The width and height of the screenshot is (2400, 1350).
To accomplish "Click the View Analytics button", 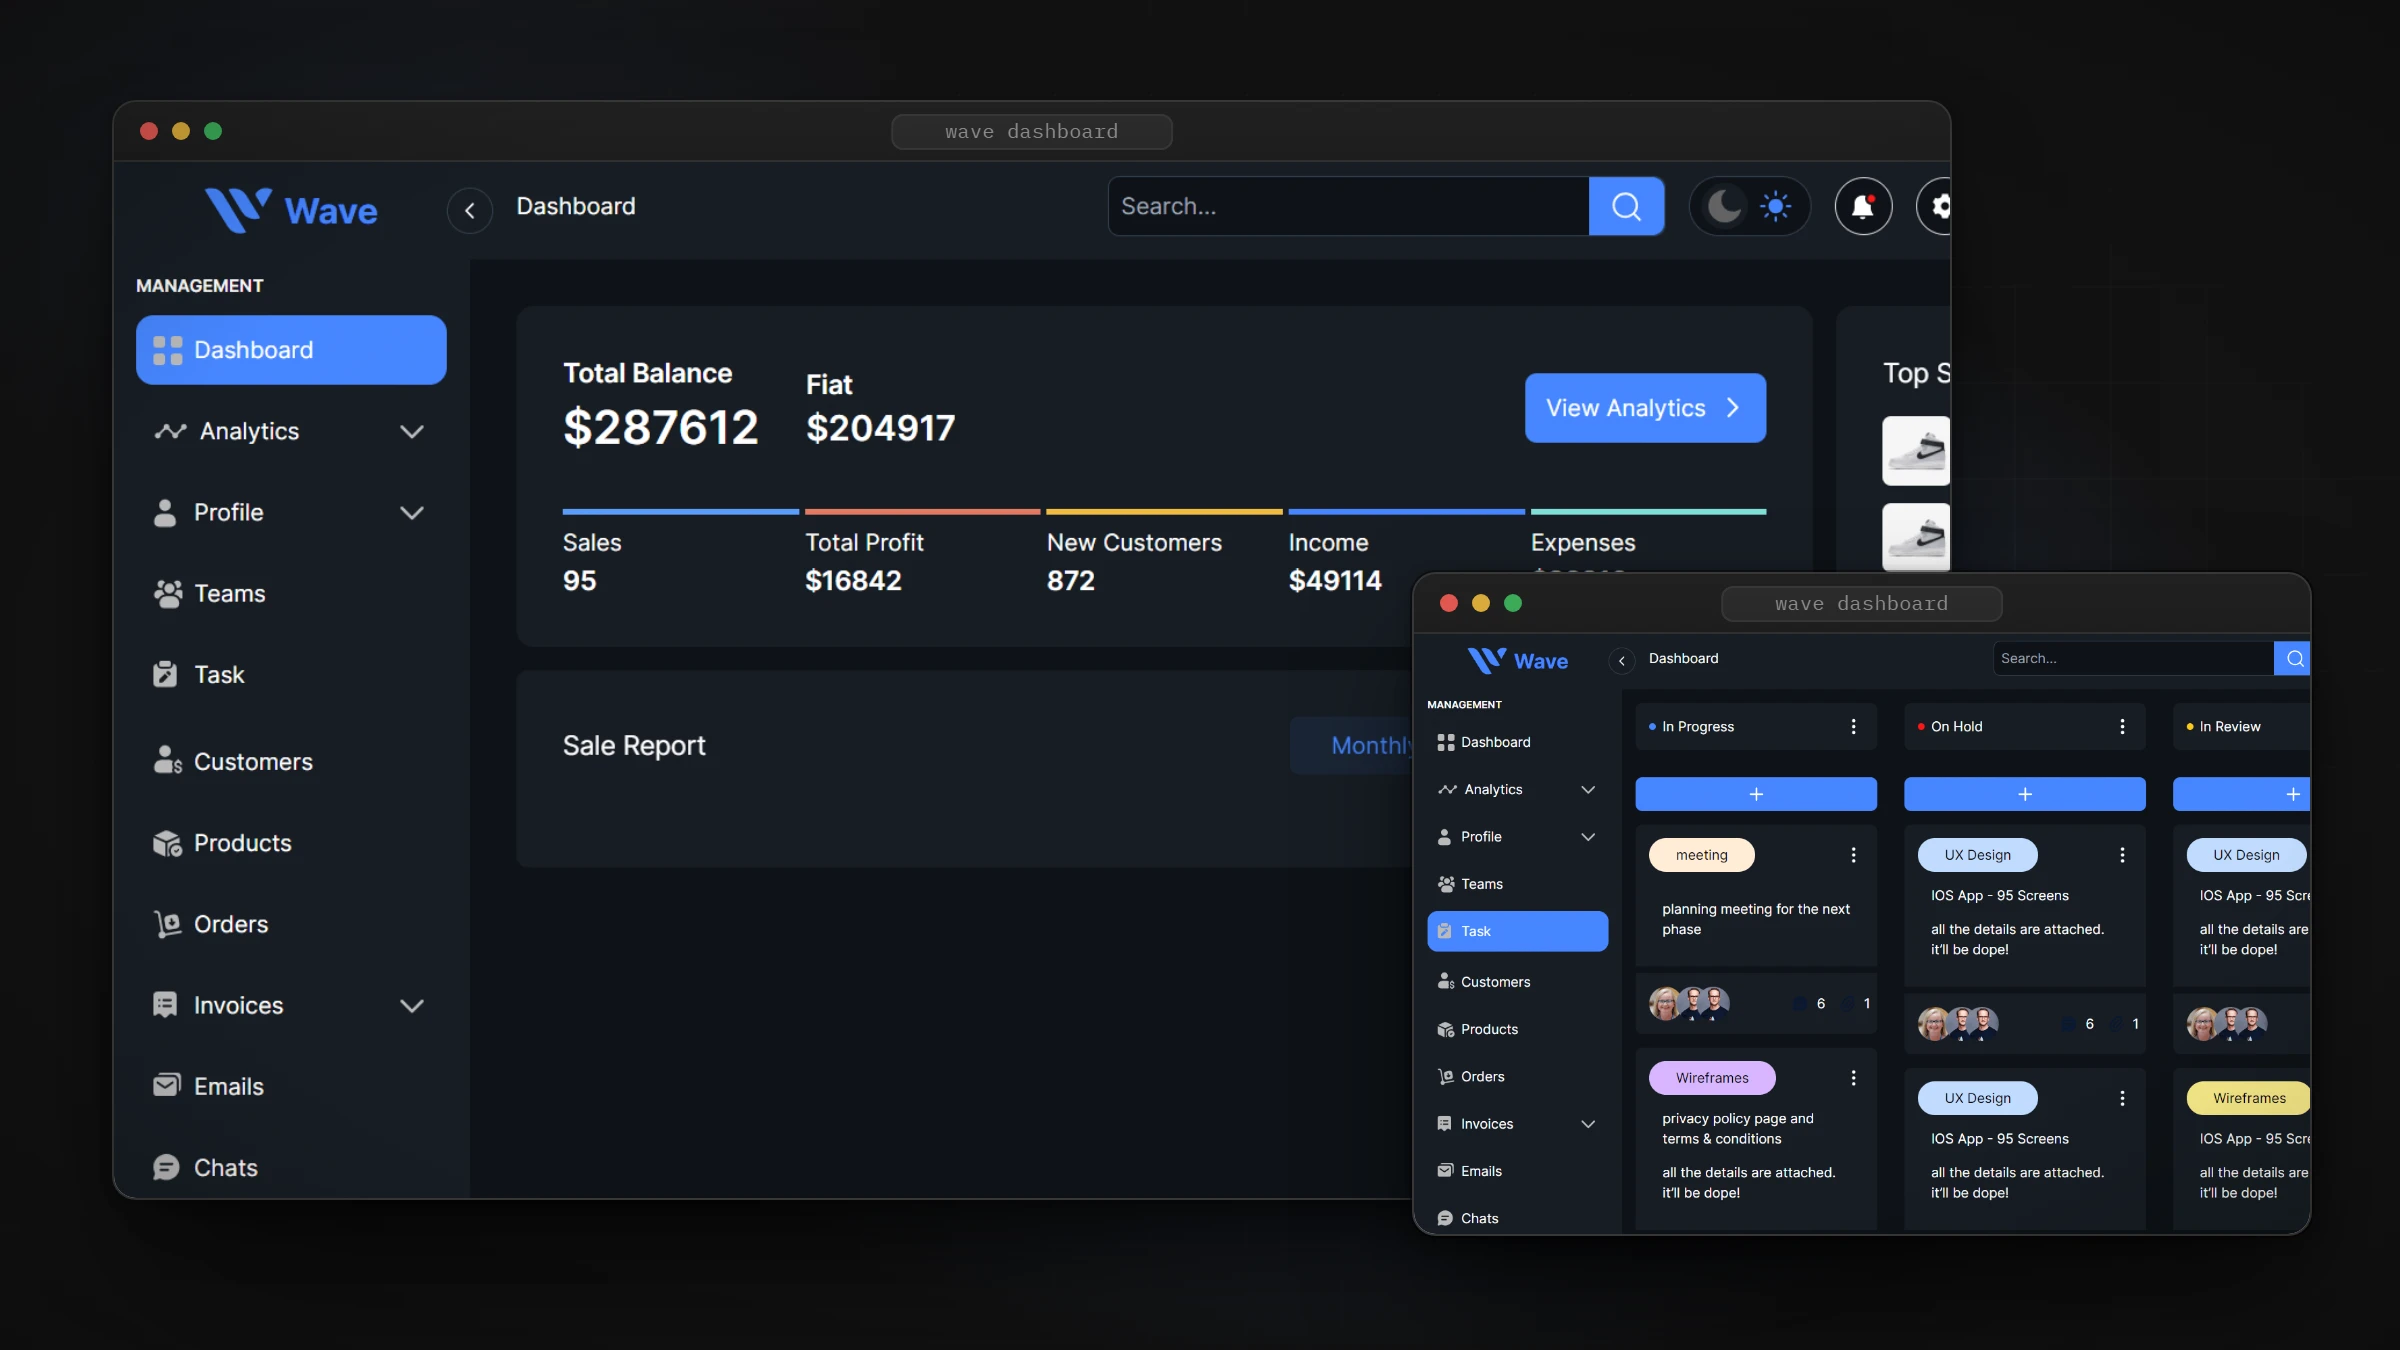I will (x=1645, y=408).
